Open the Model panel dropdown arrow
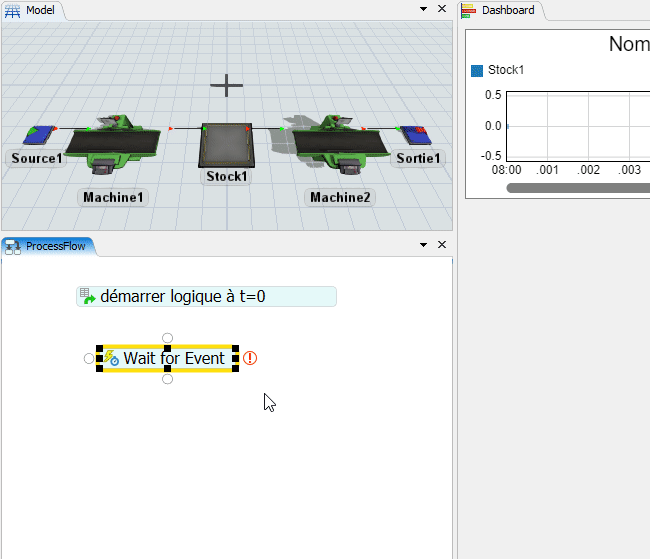 pos(423,9)
